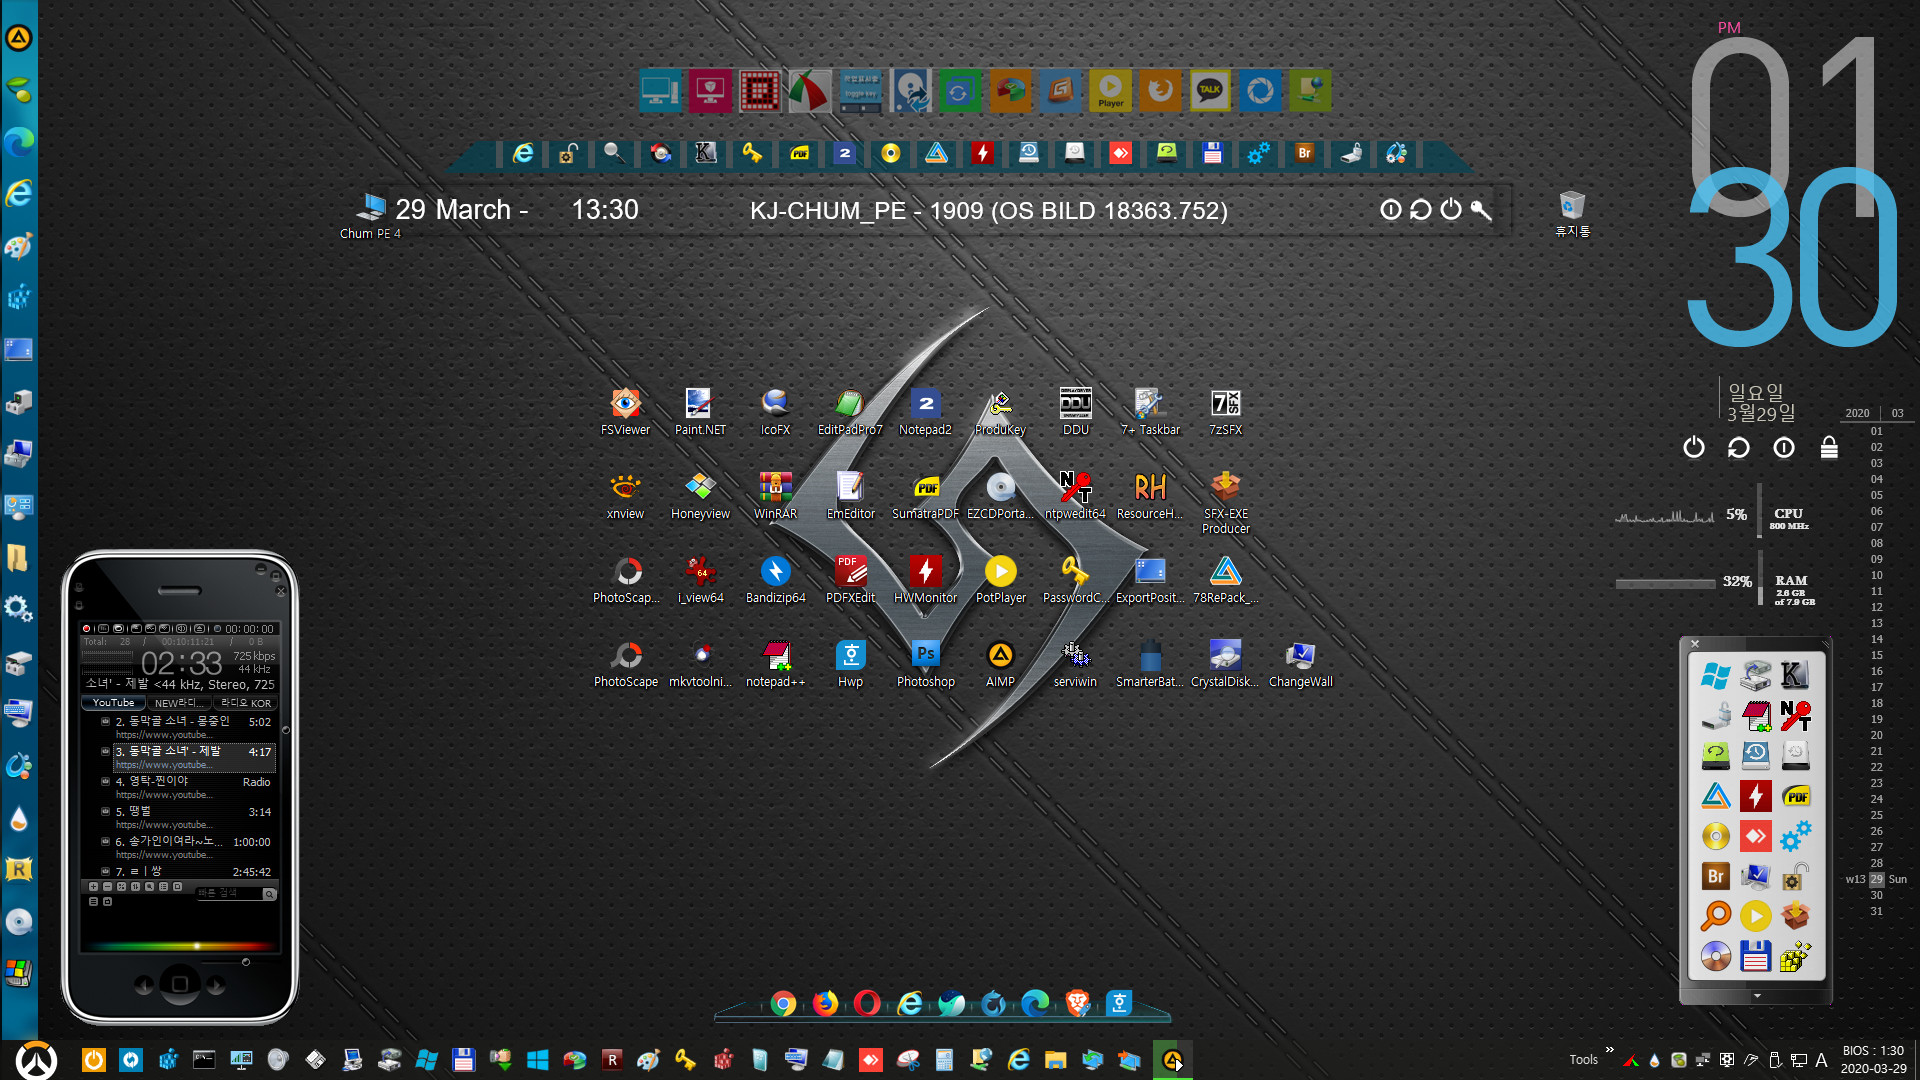This screenshot has height=1080, width=1920.
Task: Launch the Hwp desktop icon
Action: (x=850, y=664)
